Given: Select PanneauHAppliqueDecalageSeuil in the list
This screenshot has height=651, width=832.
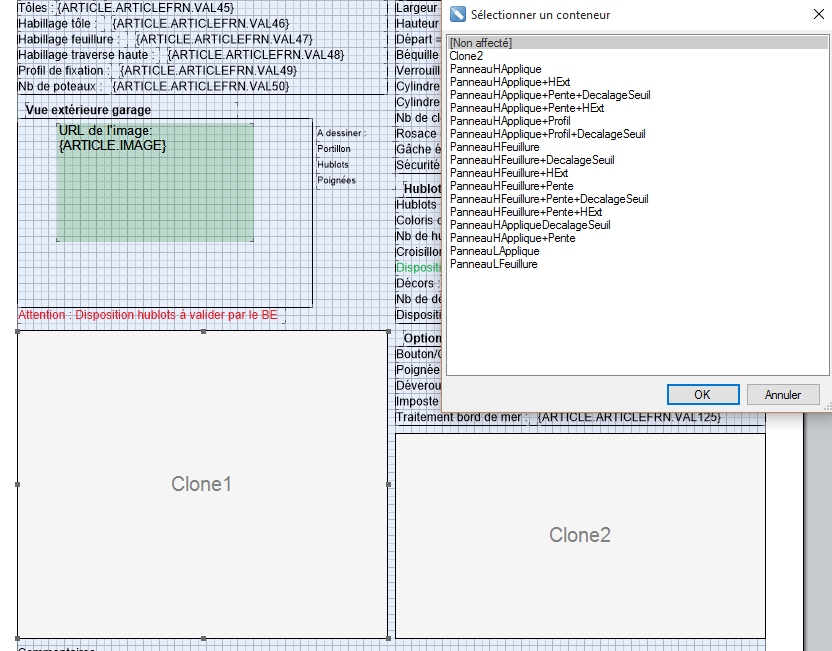Looking at the screenshot, I should [530, 225].
